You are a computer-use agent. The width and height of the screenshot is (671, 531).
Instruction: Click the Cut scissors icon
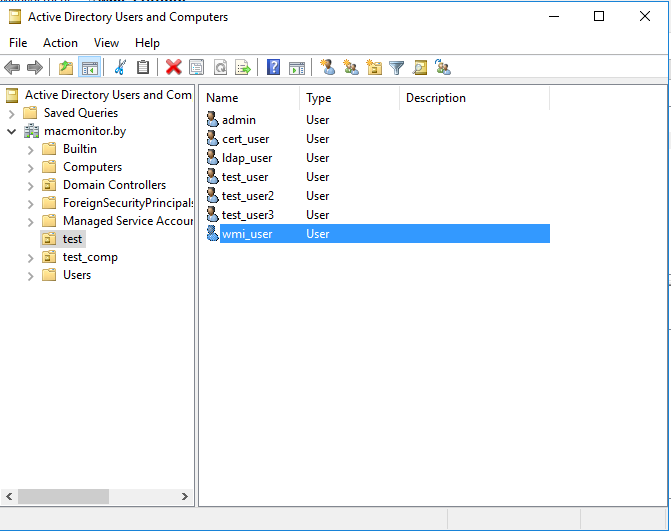120,67
